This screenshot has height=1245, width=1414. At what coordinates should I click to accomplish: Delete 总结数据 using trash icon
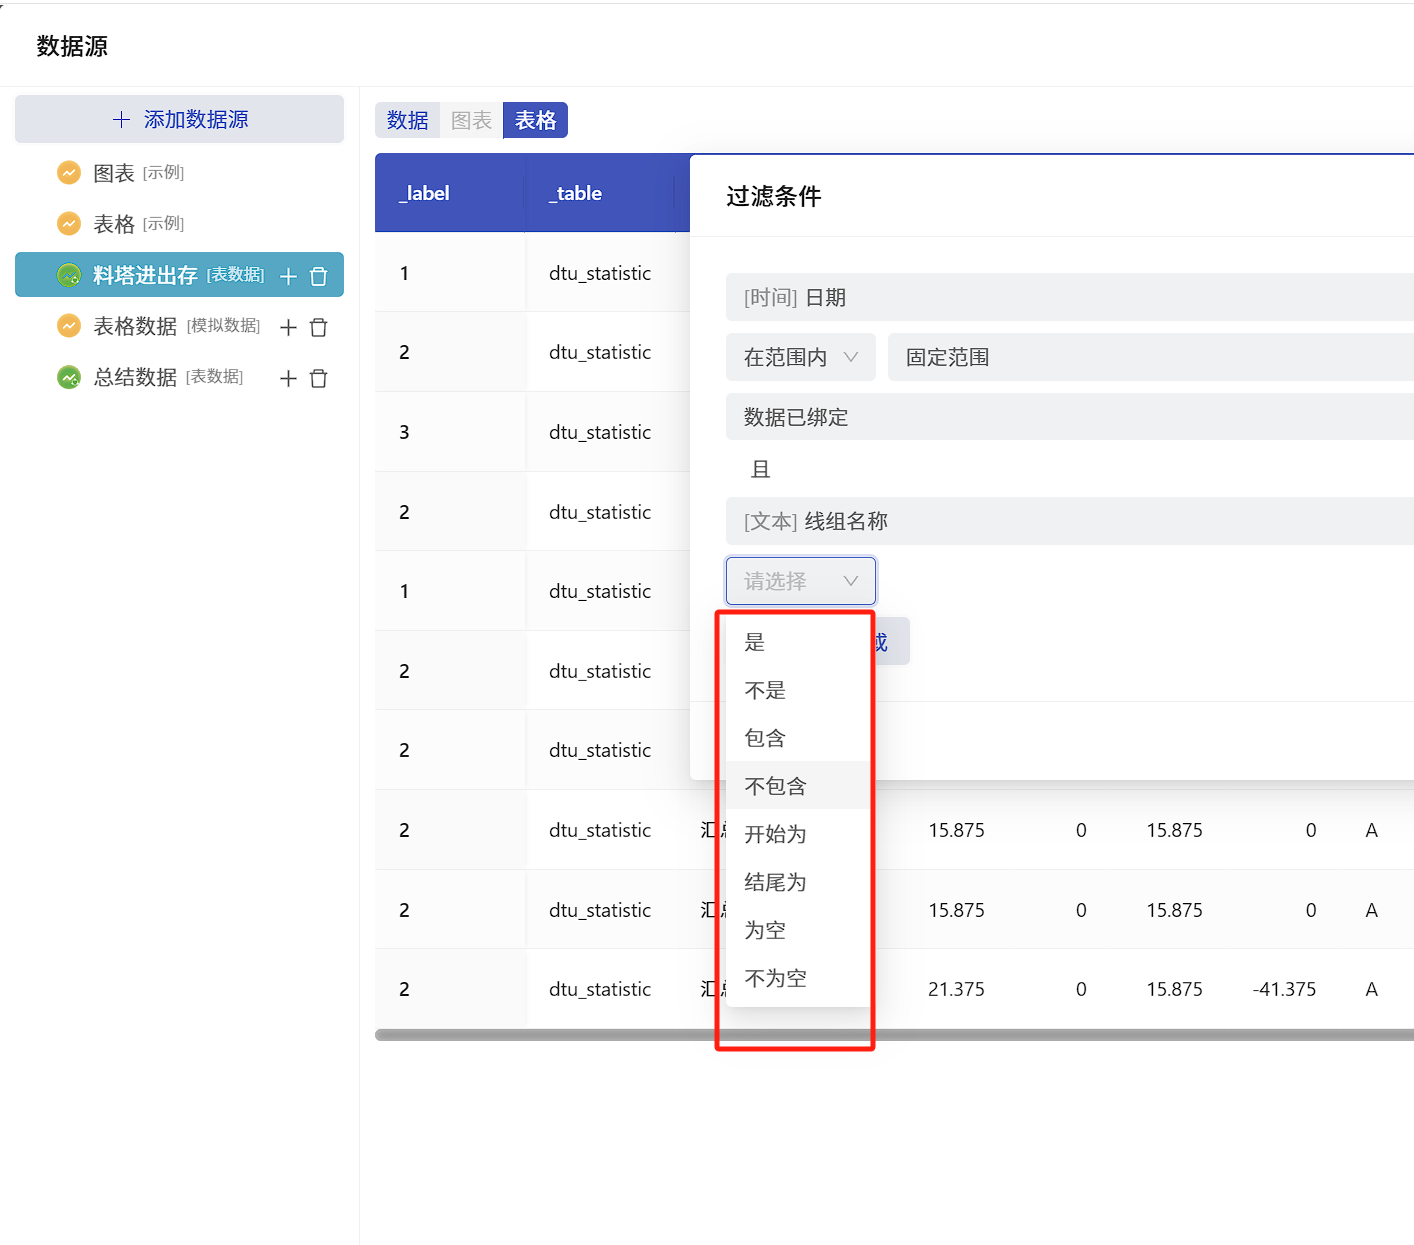319,378
